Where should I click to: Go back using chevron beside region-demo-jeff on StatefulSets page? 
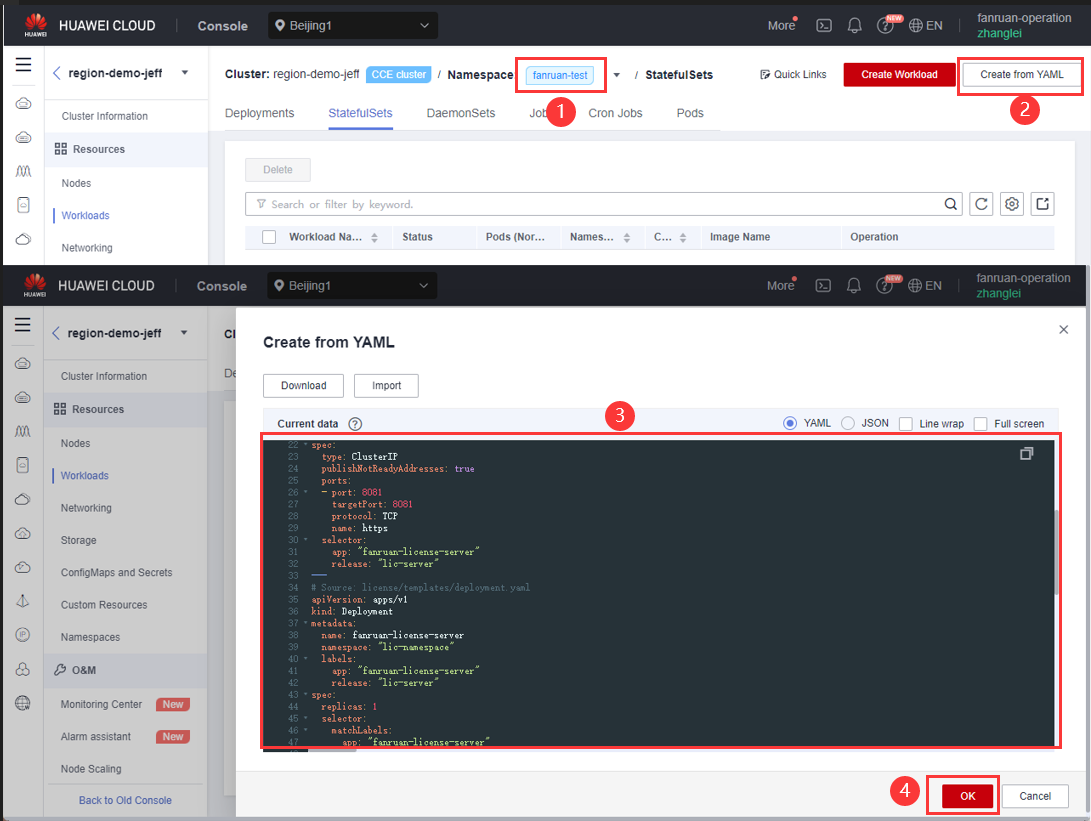pos(57,73)
